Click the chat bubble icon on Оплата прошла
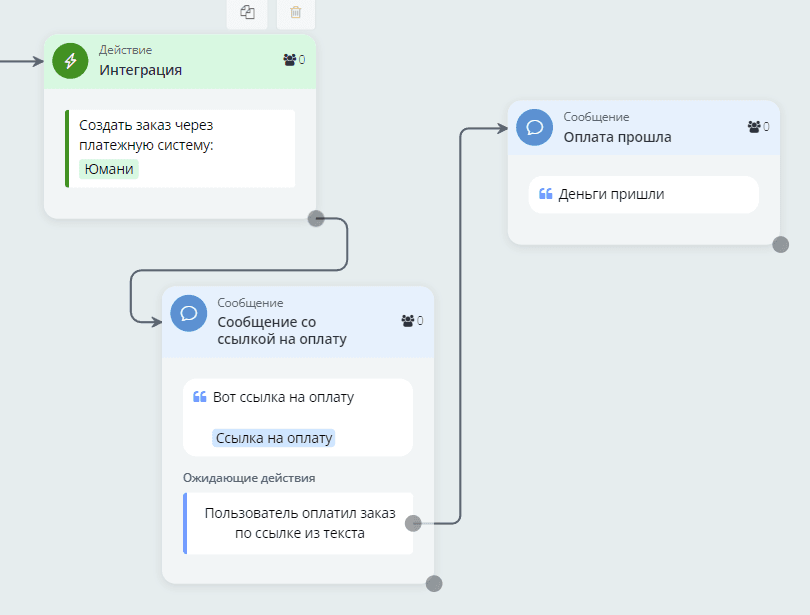 tap(535, 127)
